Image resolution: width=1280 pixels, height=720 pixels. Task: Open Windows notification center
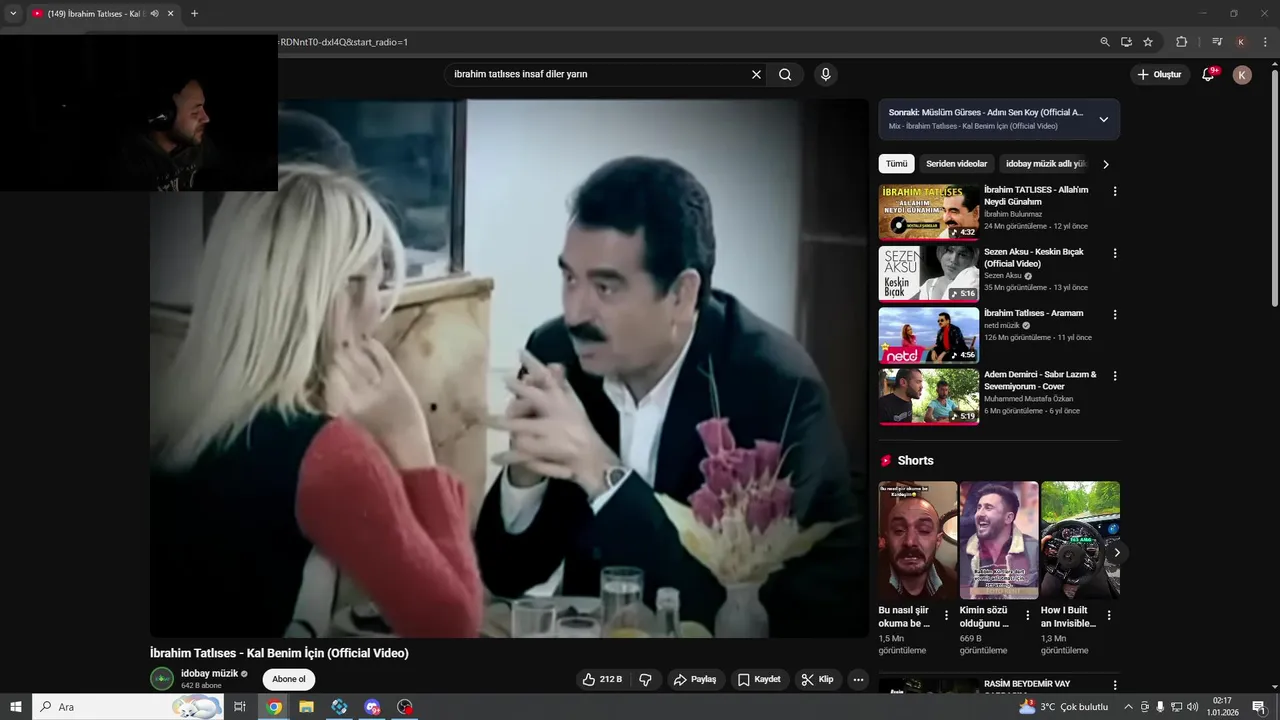tap(1259, 707)
